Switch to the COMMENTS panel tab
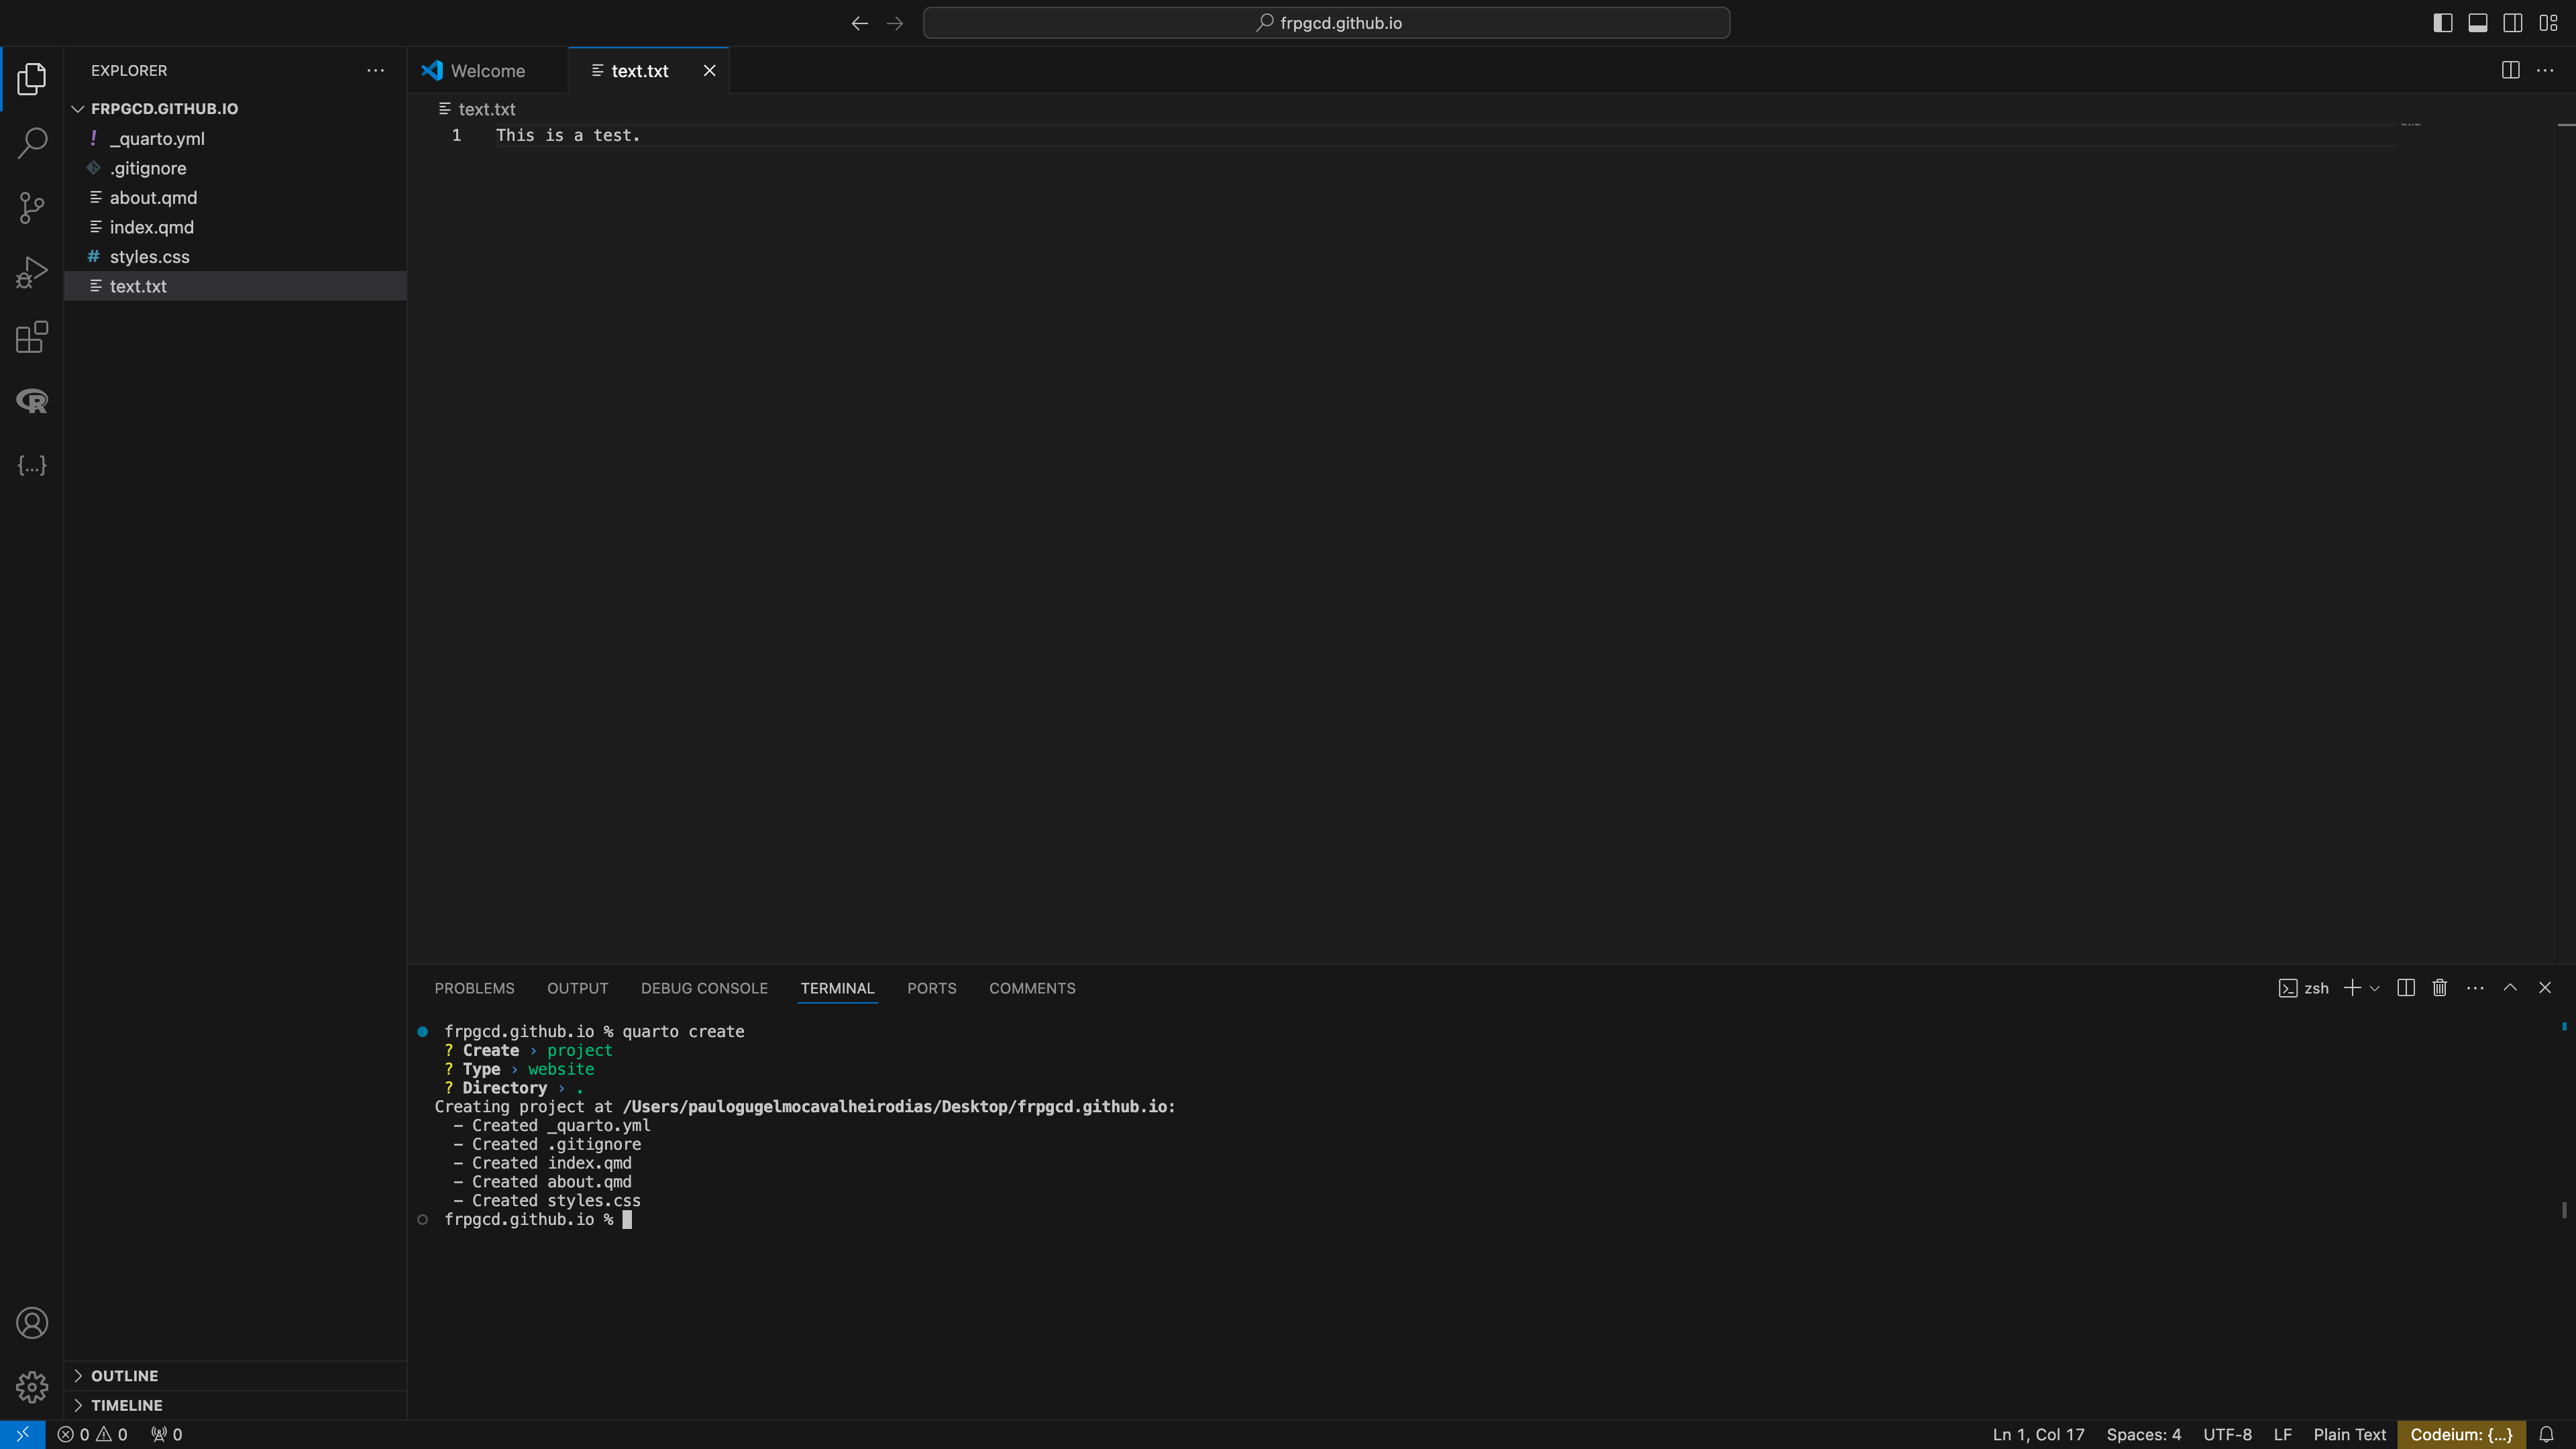The height and width of the screenshot is (1449, 2576). coord(1032,988)
